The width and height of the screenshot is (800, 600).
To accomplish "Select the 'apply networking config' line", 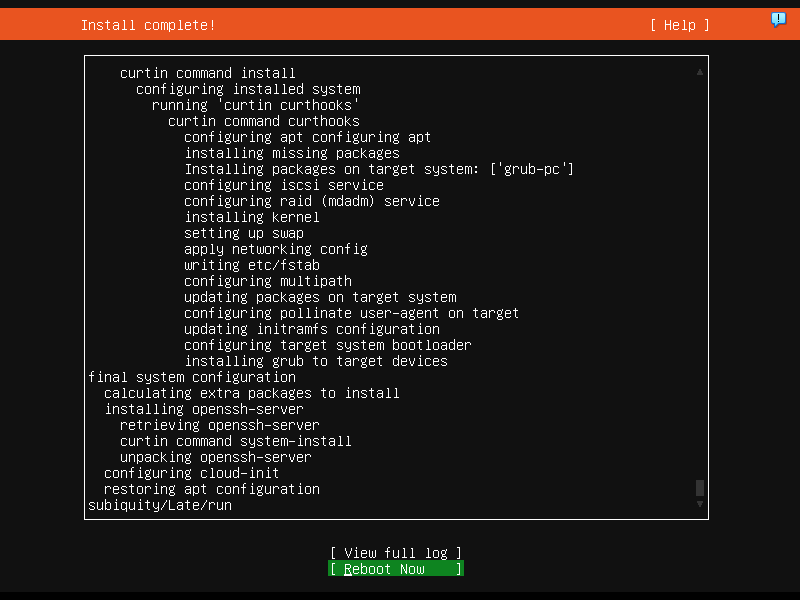I will 276,249.
